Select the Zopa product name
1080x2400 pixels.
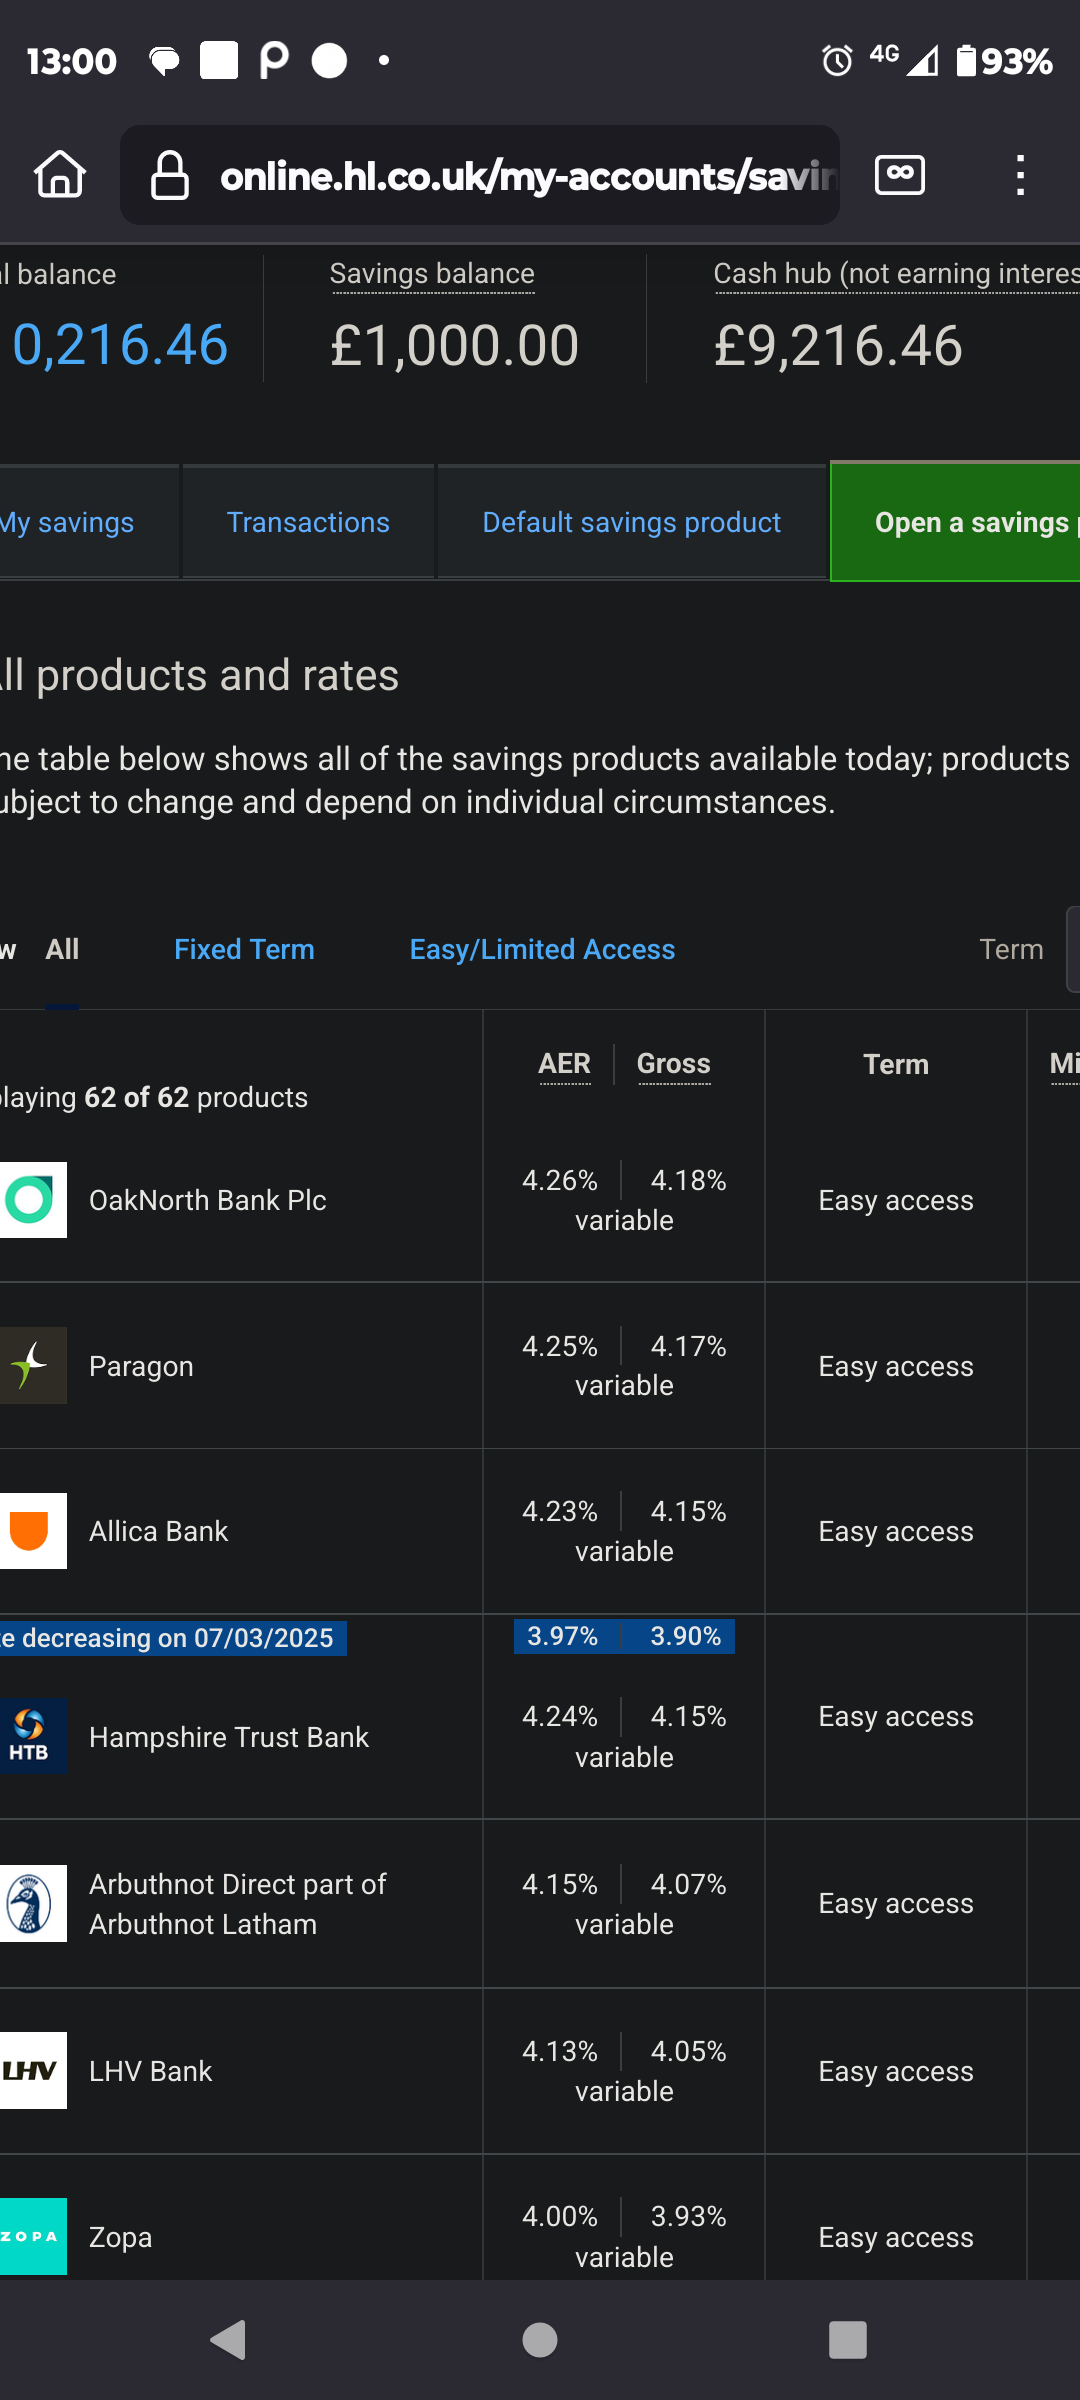click(x=120, y=2237)
